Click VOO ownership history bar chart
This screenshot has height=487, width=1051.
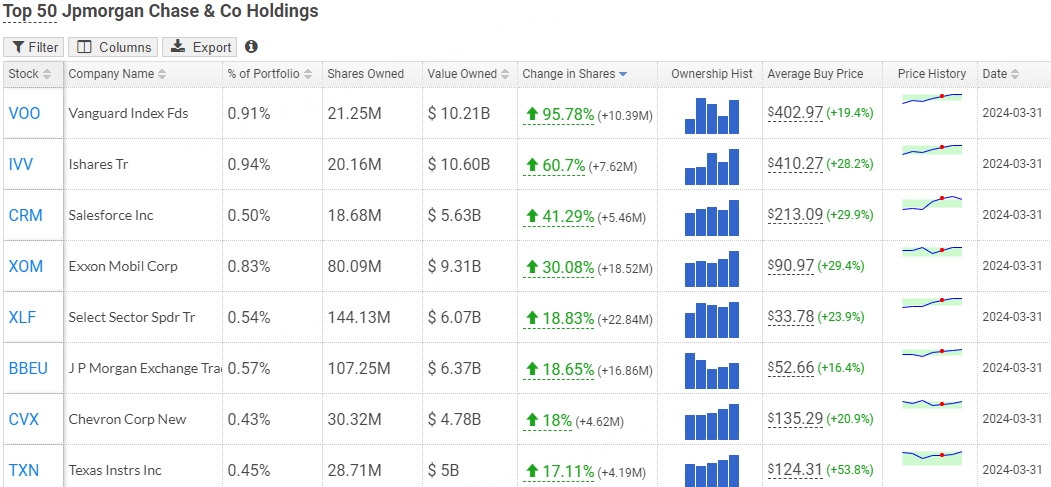pos(711,116)
